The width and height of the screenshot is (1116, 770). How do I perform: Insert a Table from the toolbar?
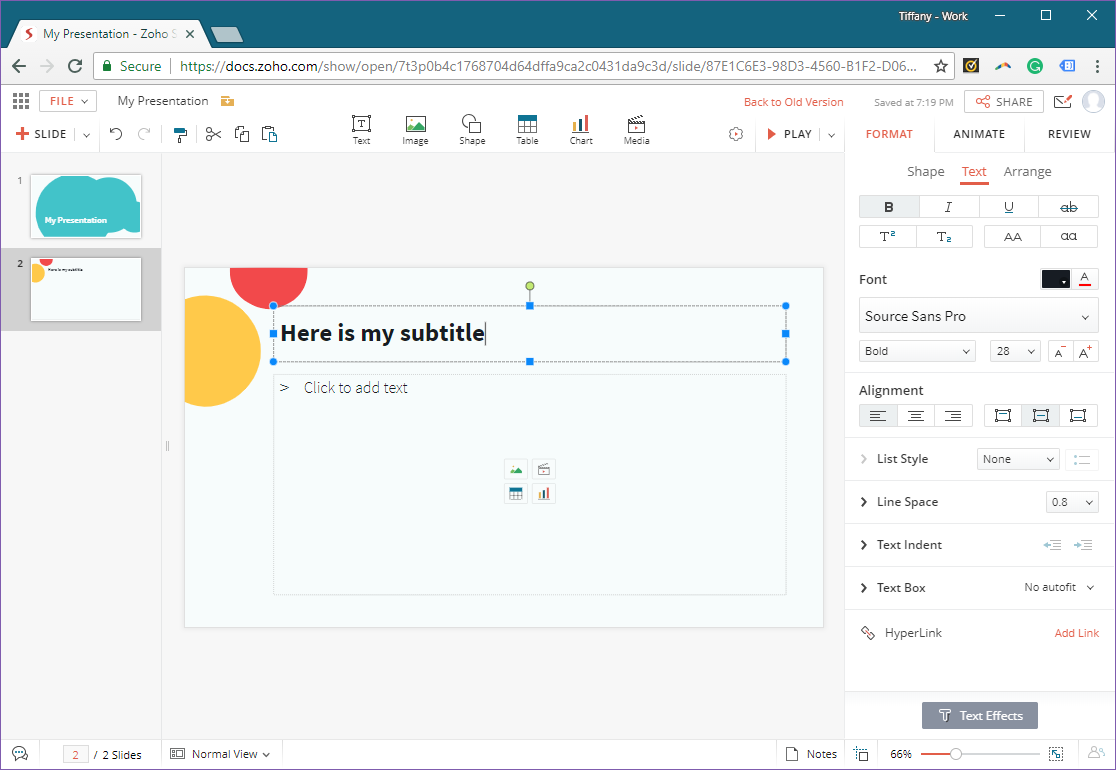527,130
